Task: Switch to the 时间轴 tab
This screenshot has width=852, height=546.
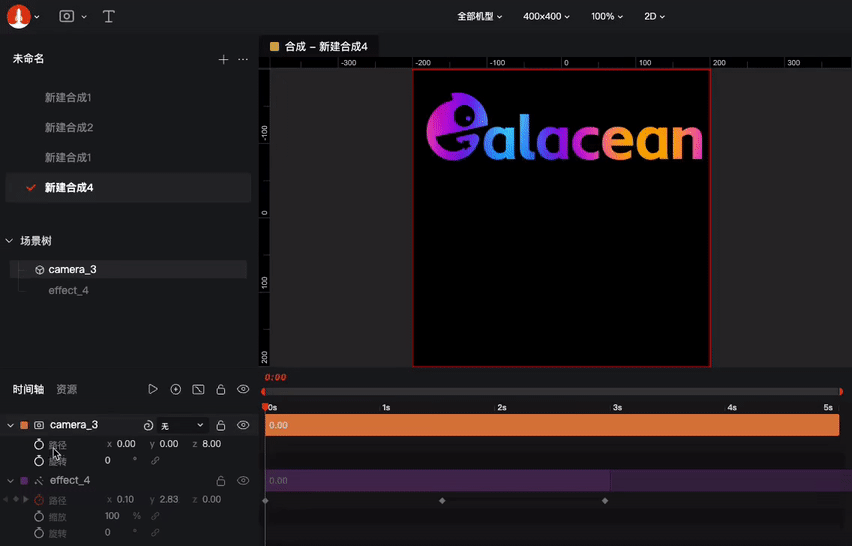Action: [28, 389]
